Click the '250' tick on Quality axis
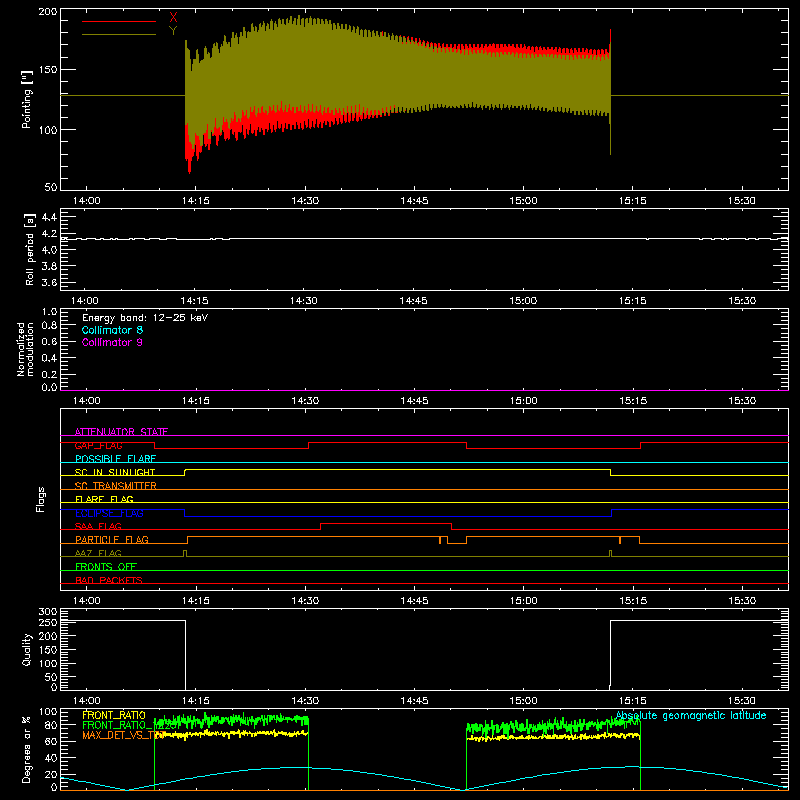Viewport: 800px width, 800px height. (x=48, y=622)
